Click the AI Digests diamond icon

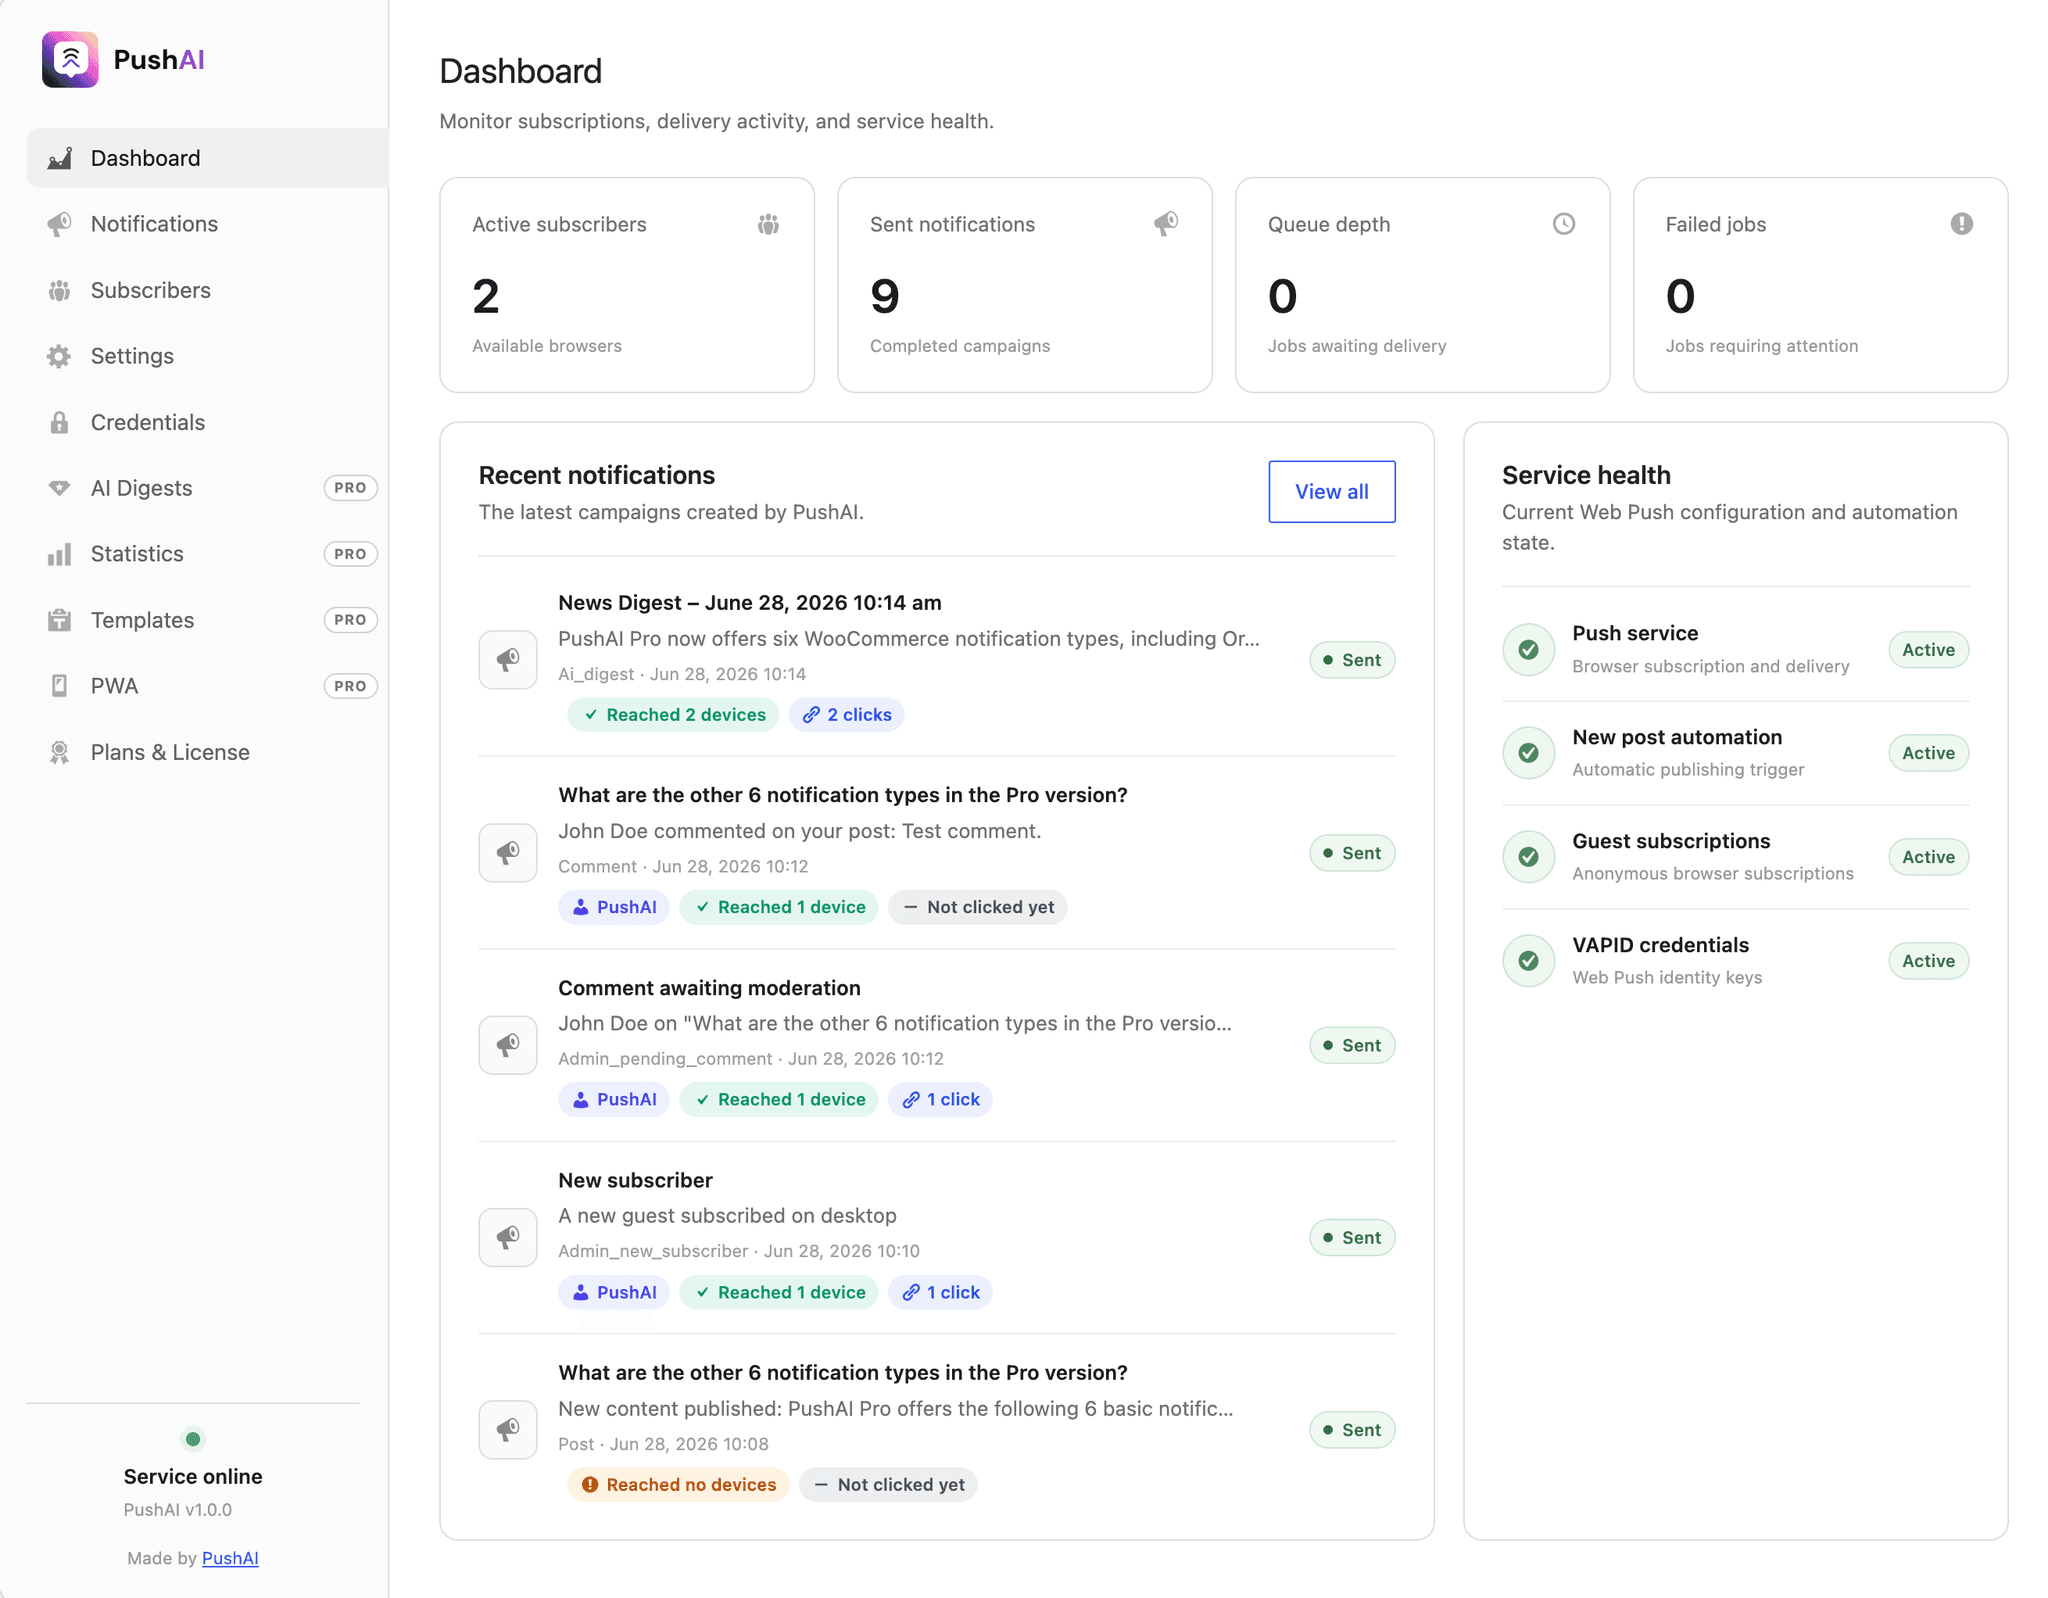point(60,488)
